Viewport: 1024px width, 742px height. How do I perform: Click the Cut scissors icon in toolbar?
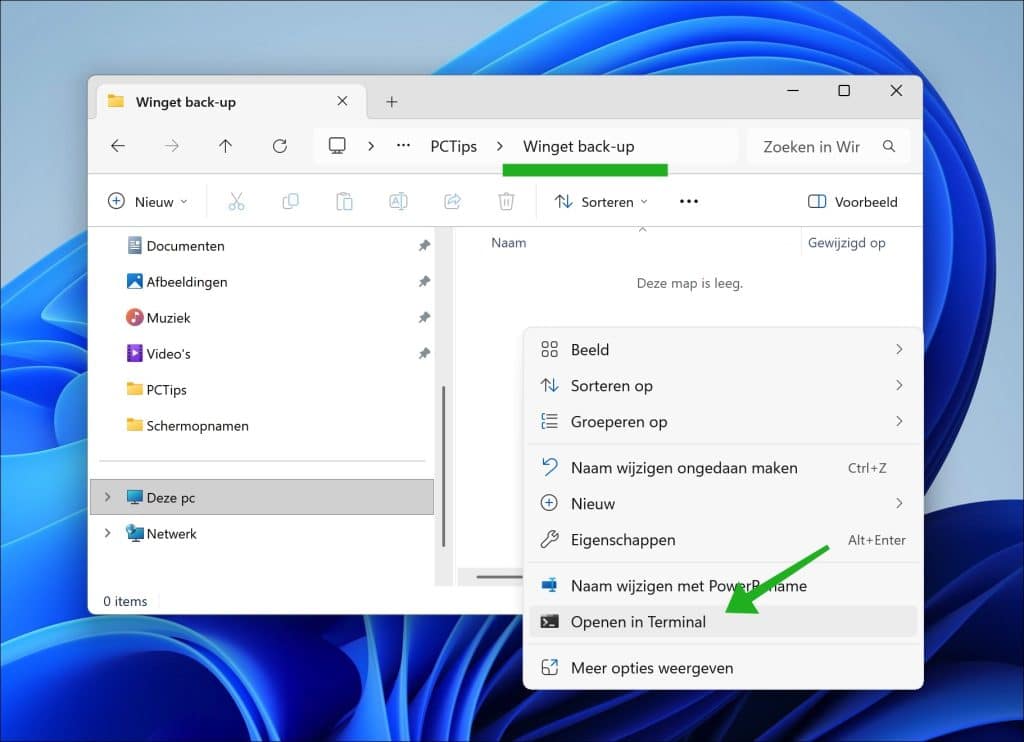pos(236,201)
